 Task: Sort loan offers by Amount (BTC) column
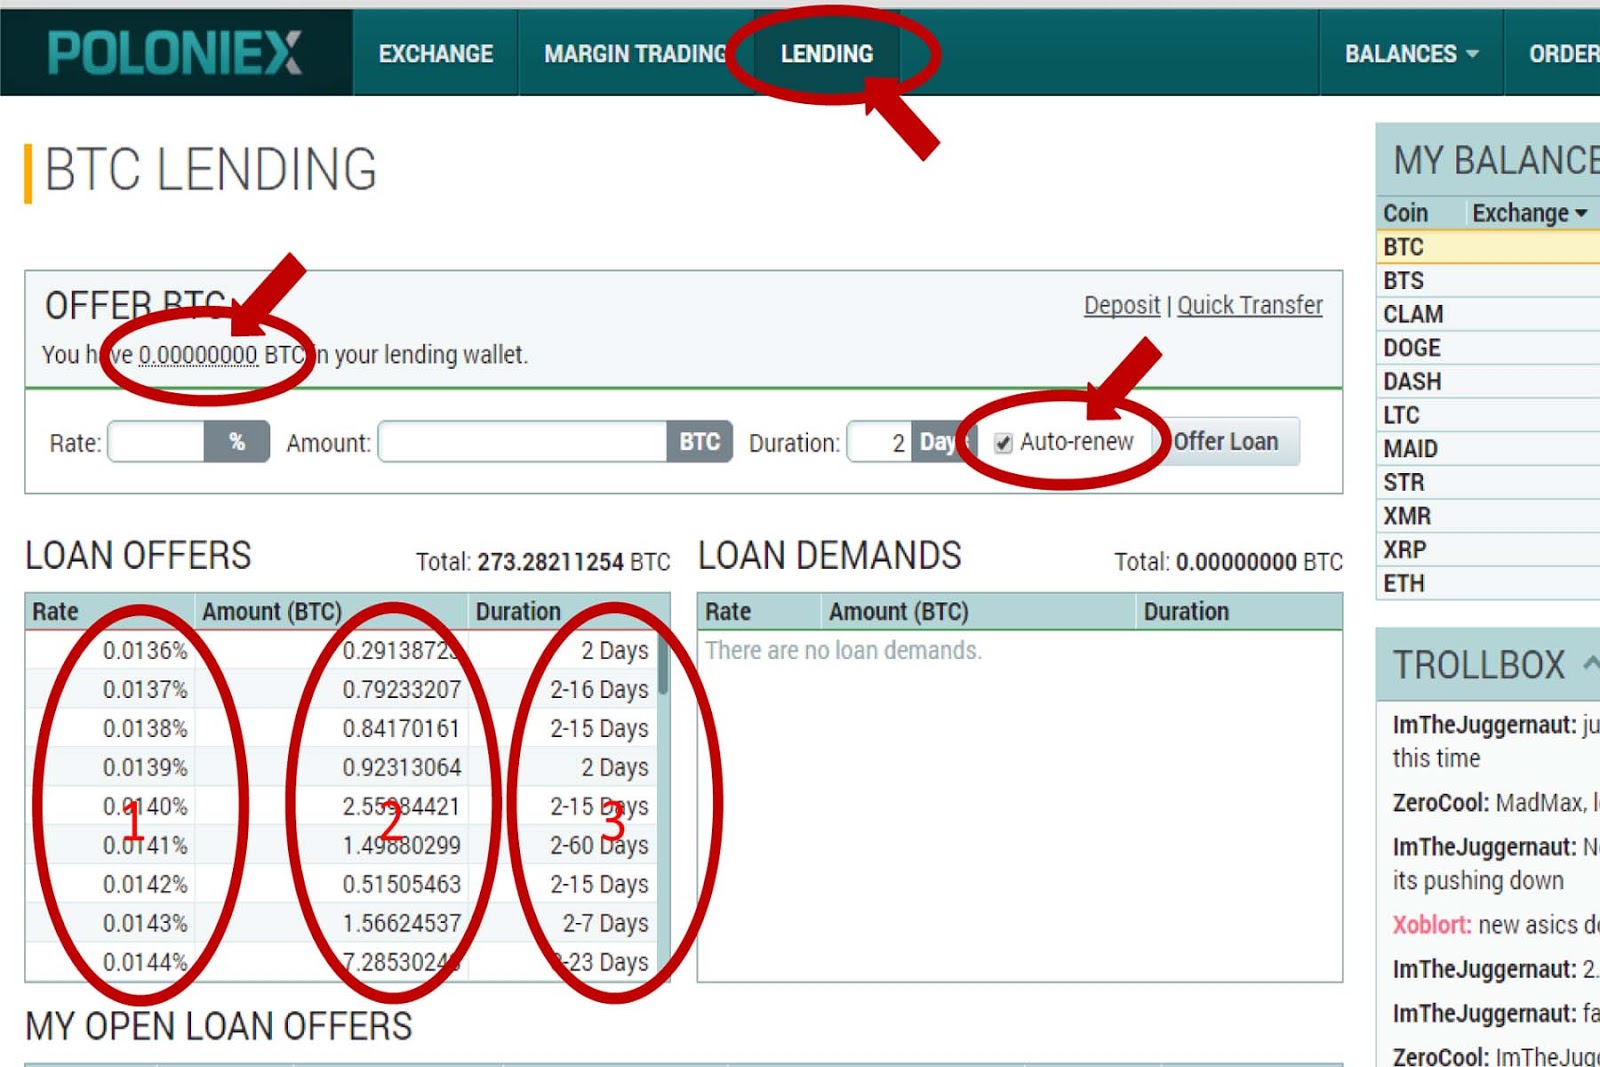pyautogui.click(x=271, y=611)
